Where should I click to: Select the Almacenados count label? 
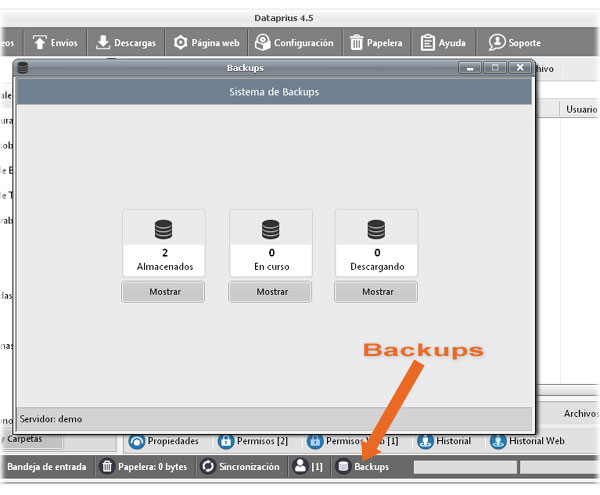(x=165, y=253)
